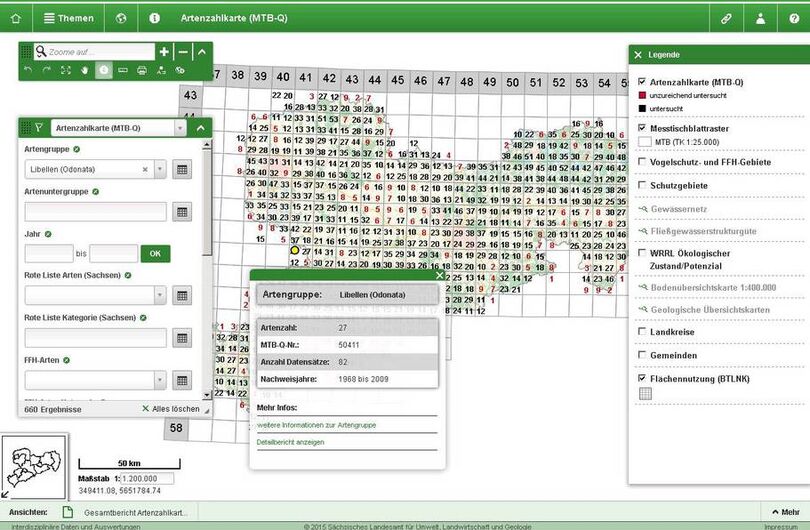Click the zoom-out minus button
810x530 pixels.
point(183,52)
